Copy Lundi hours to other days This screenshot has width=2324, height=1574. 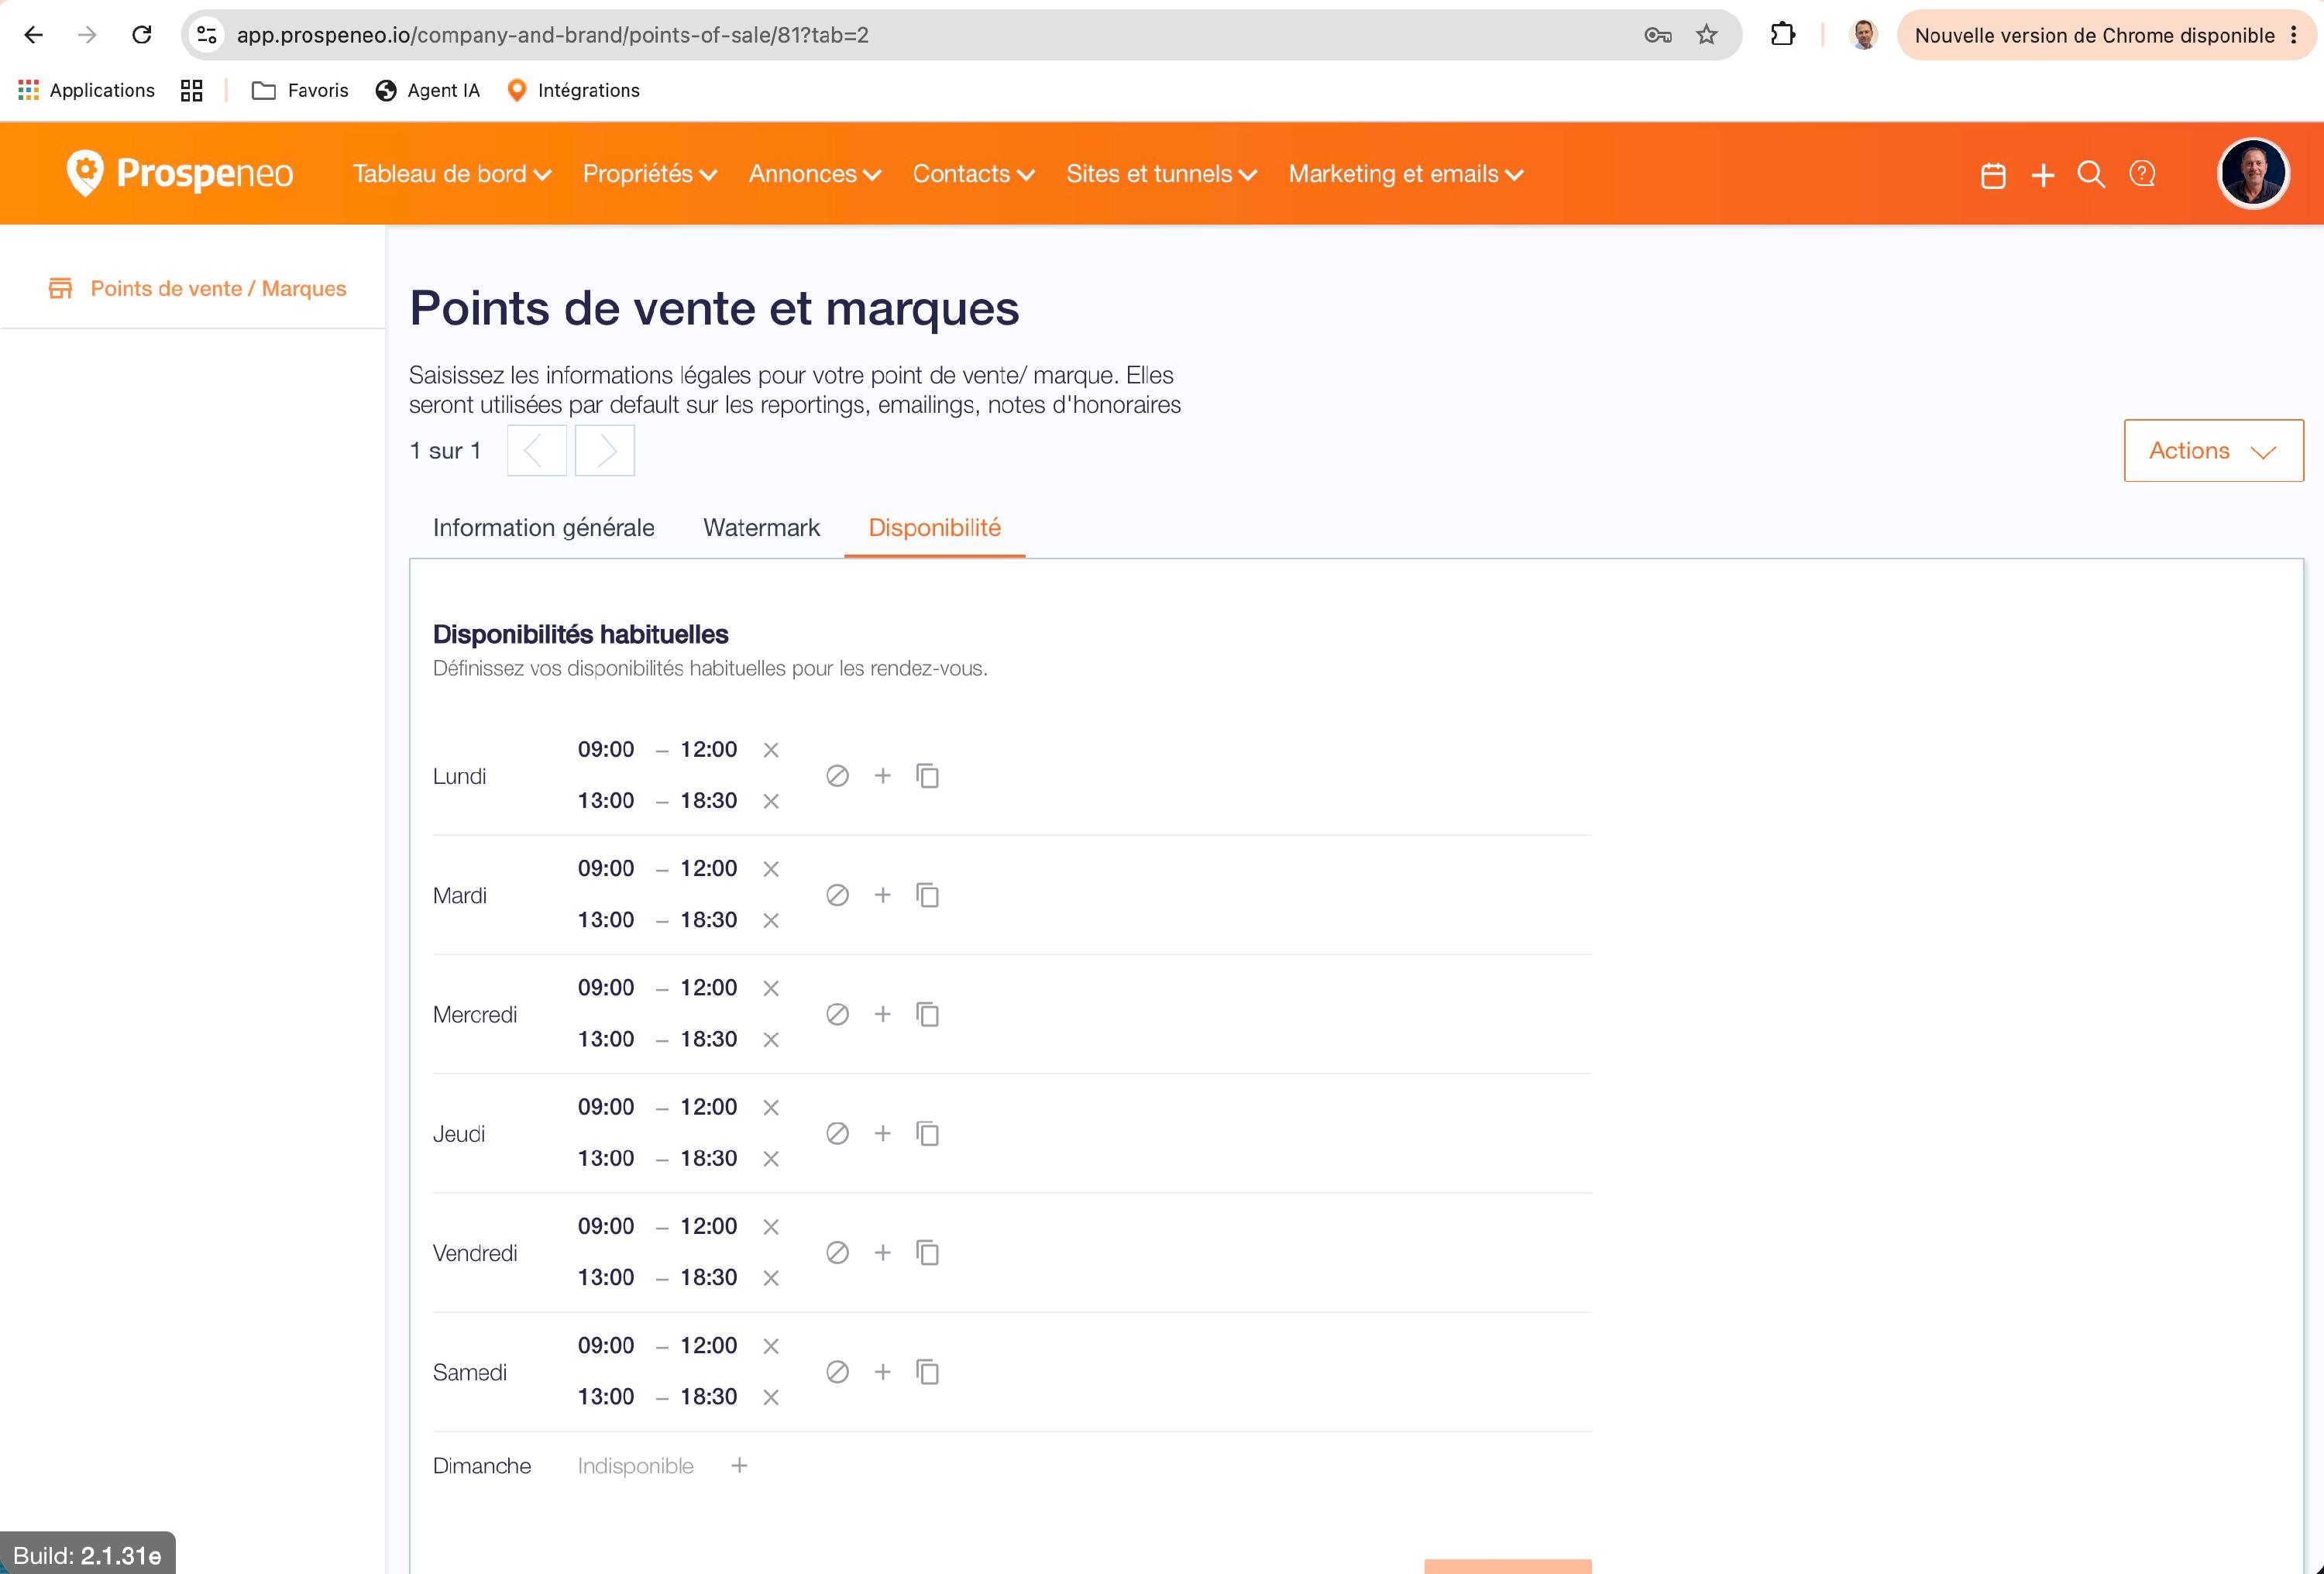[927, 776]
